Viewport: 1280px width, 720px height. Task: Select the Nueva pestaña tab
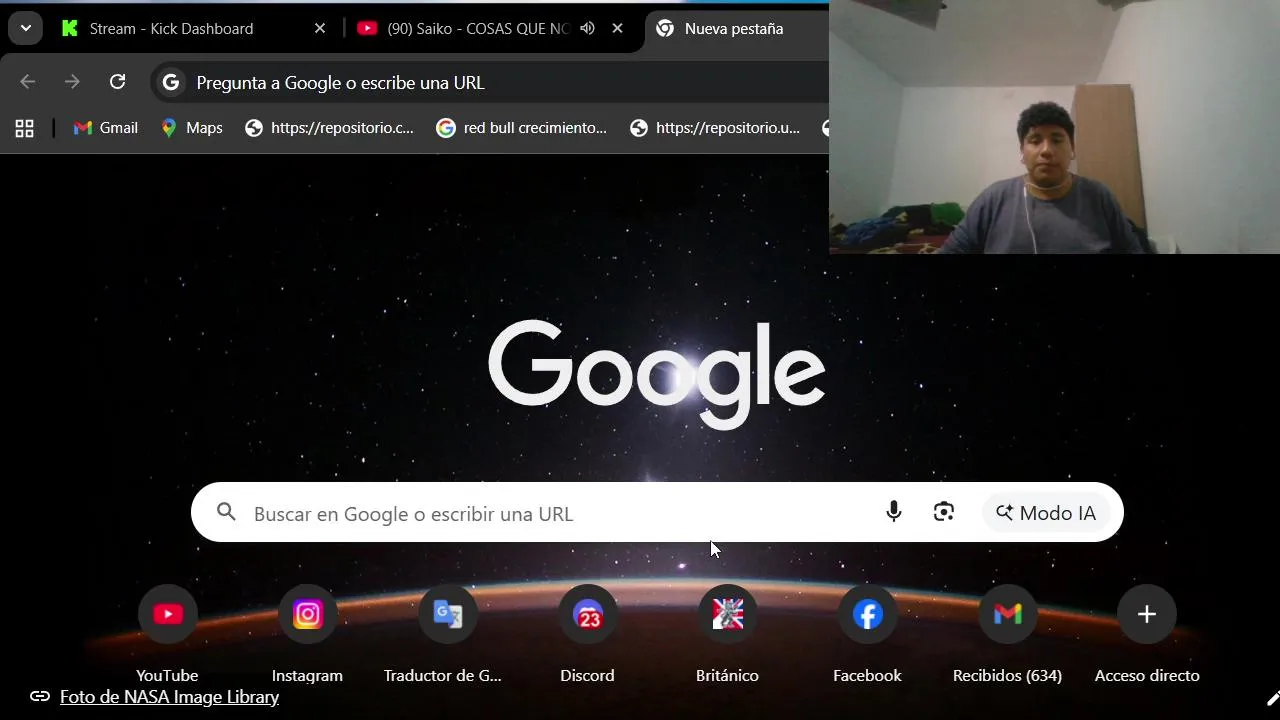click(736, 29)
